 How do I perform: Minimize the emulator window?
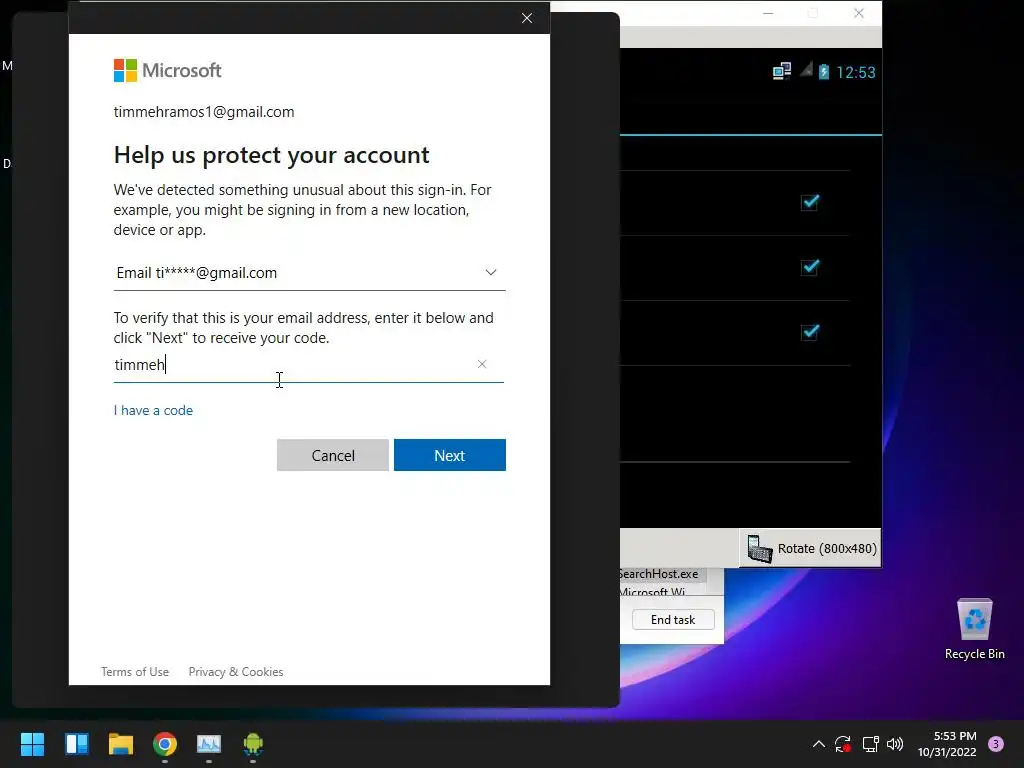click(x=768, y=13)
